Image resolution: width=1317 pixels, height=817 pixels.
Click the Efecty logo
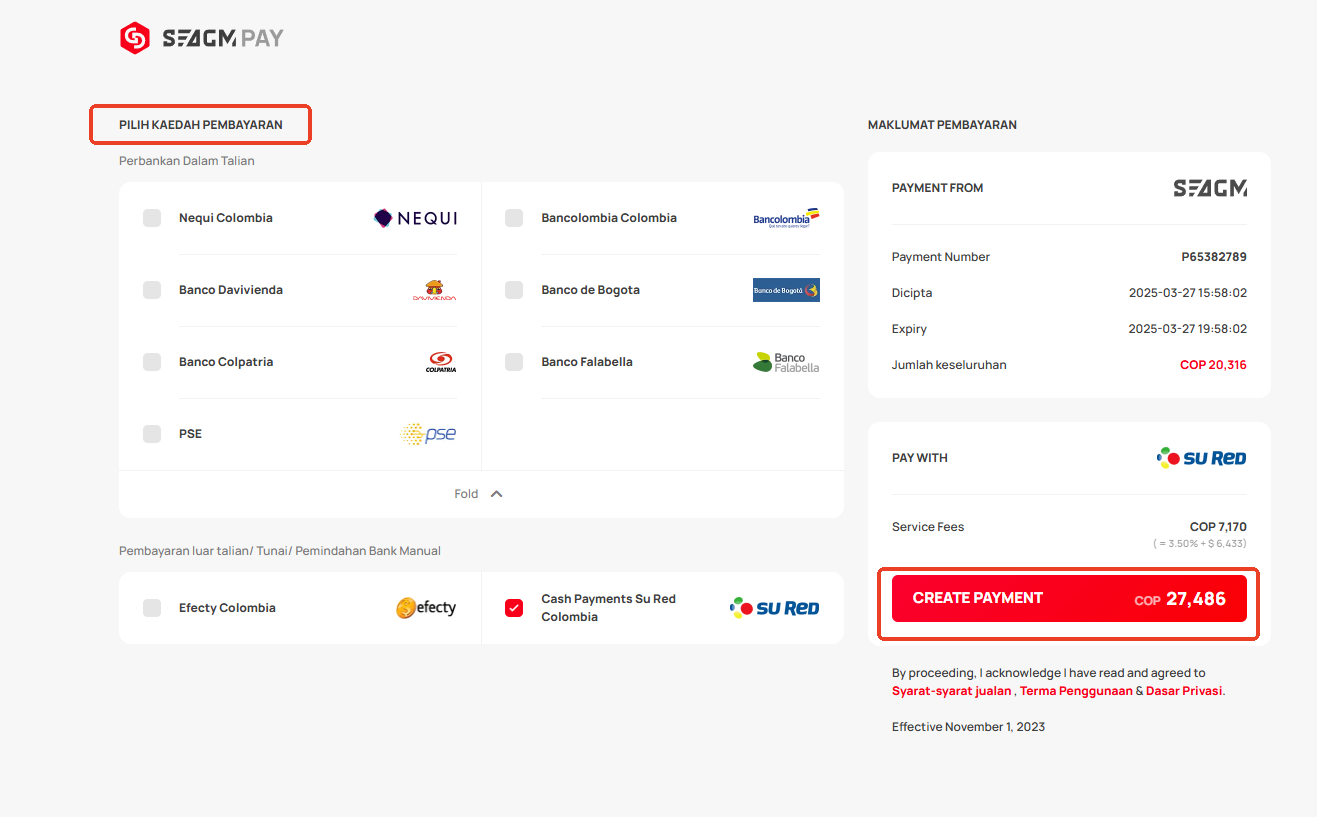pyautogui.click(x=426, y=608)
